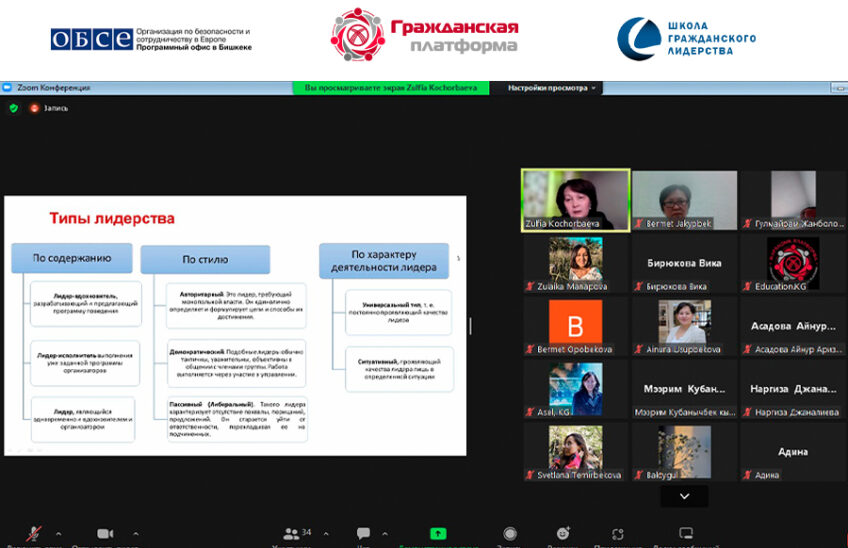Click the whiteboard icon in toolbar
This screenshot has width=848, height=548.
click(x=686, y=534)
